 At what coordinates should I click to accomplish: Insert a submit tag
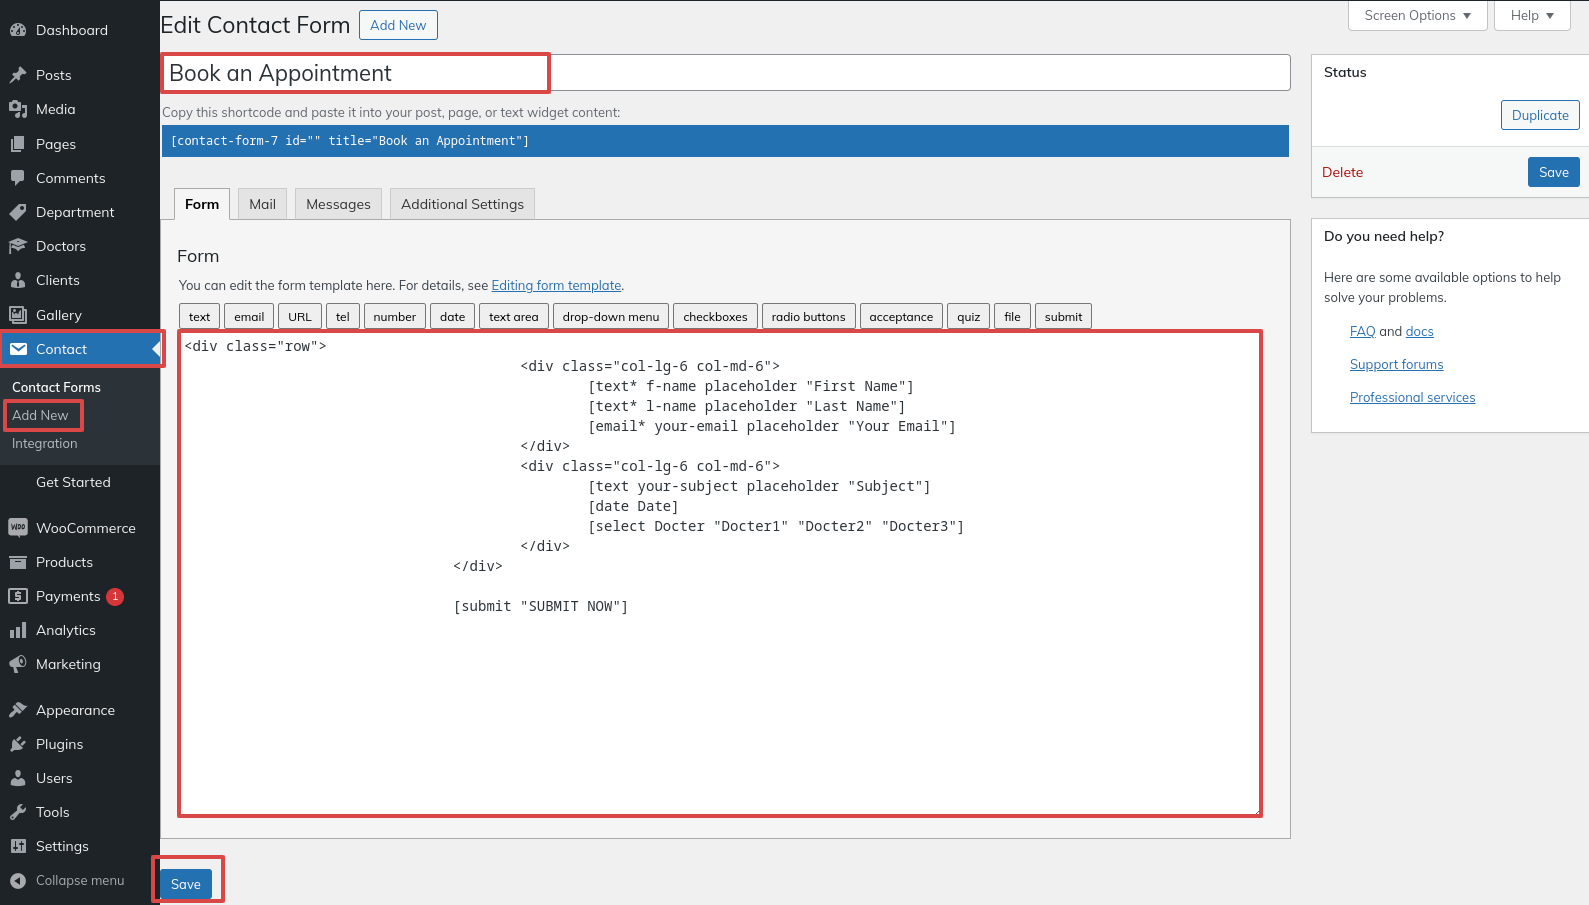coord(1064,317)
